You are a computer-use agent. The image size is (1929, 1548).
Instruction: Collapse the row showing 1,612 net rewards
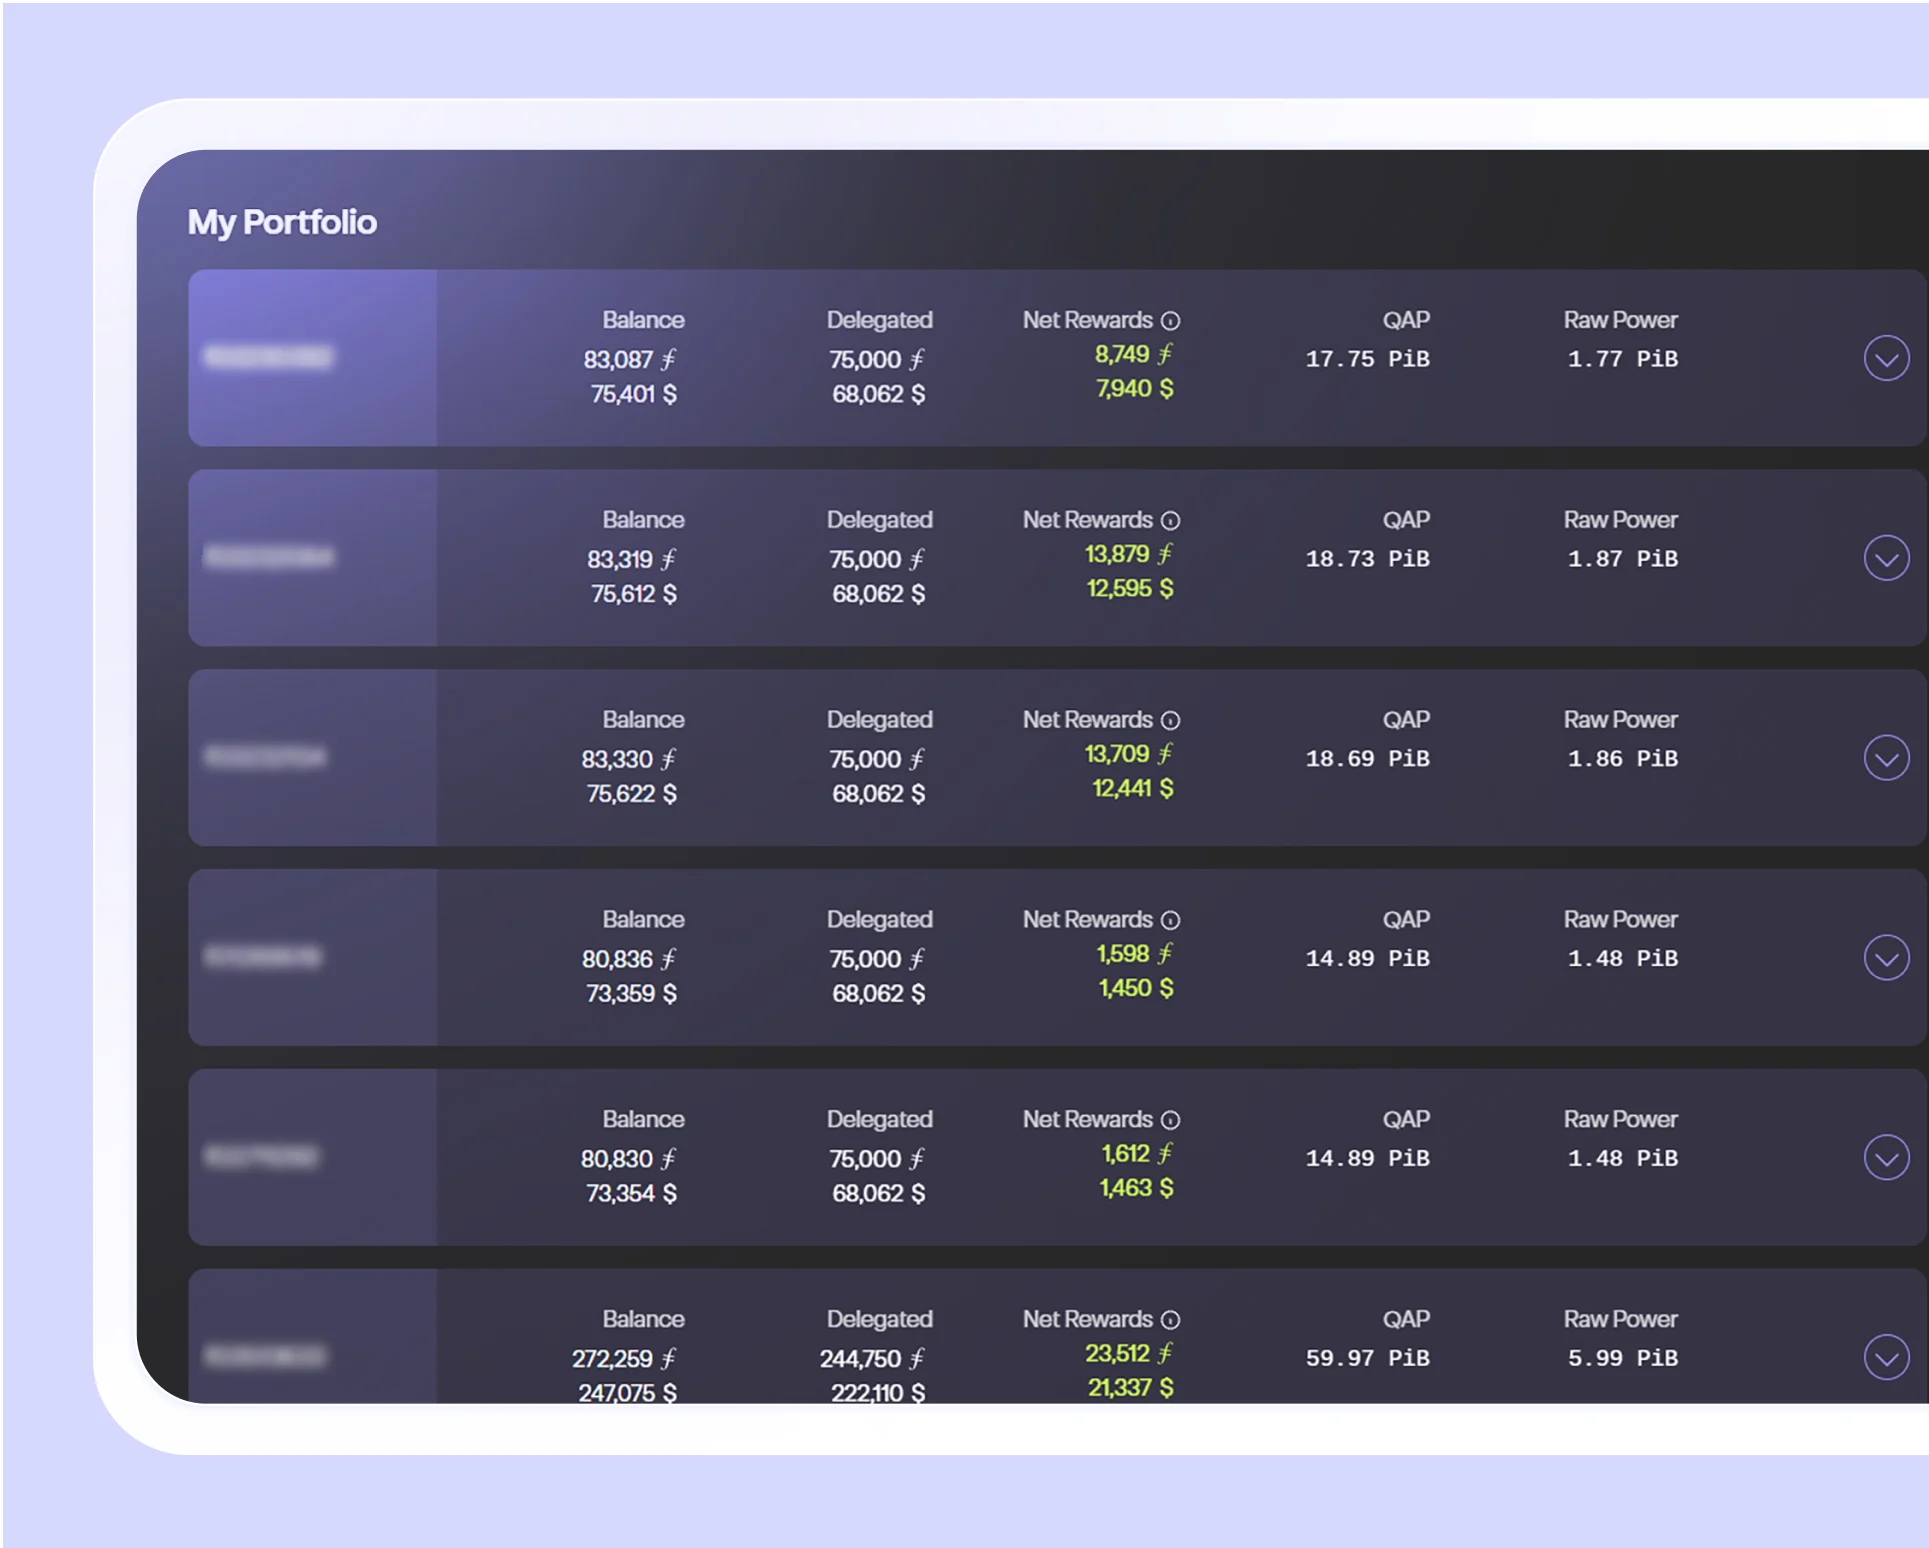tap(1887, 1157)
